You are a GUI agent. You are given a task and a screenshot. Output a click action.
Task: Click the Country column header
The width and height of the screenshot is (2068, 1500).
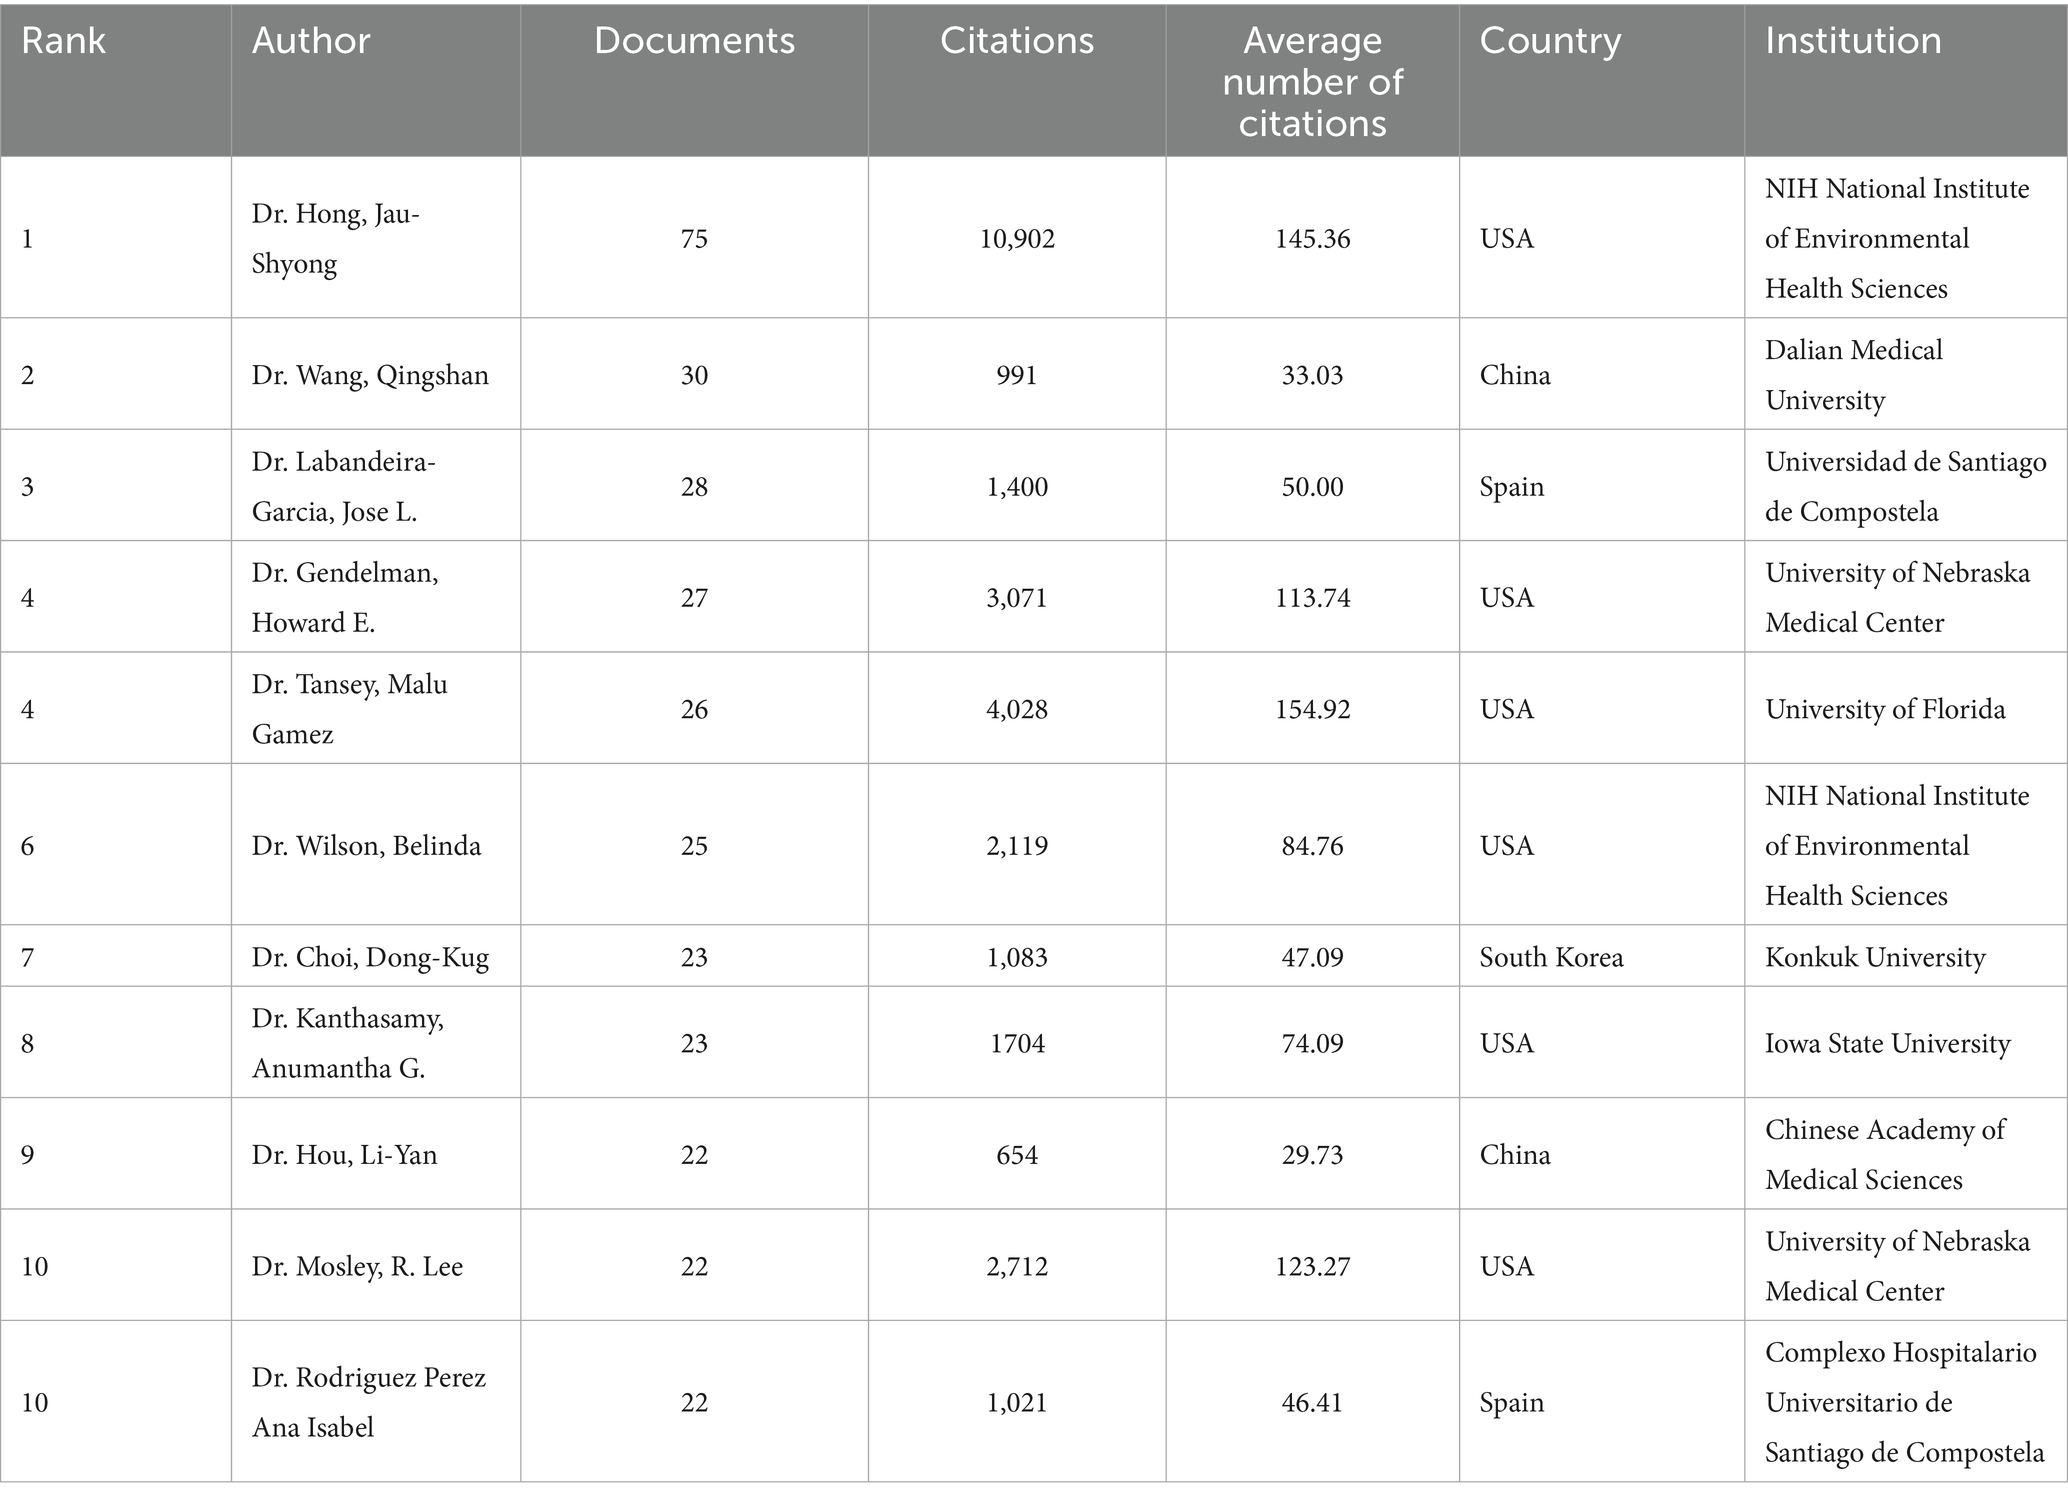pos(1550,41)
